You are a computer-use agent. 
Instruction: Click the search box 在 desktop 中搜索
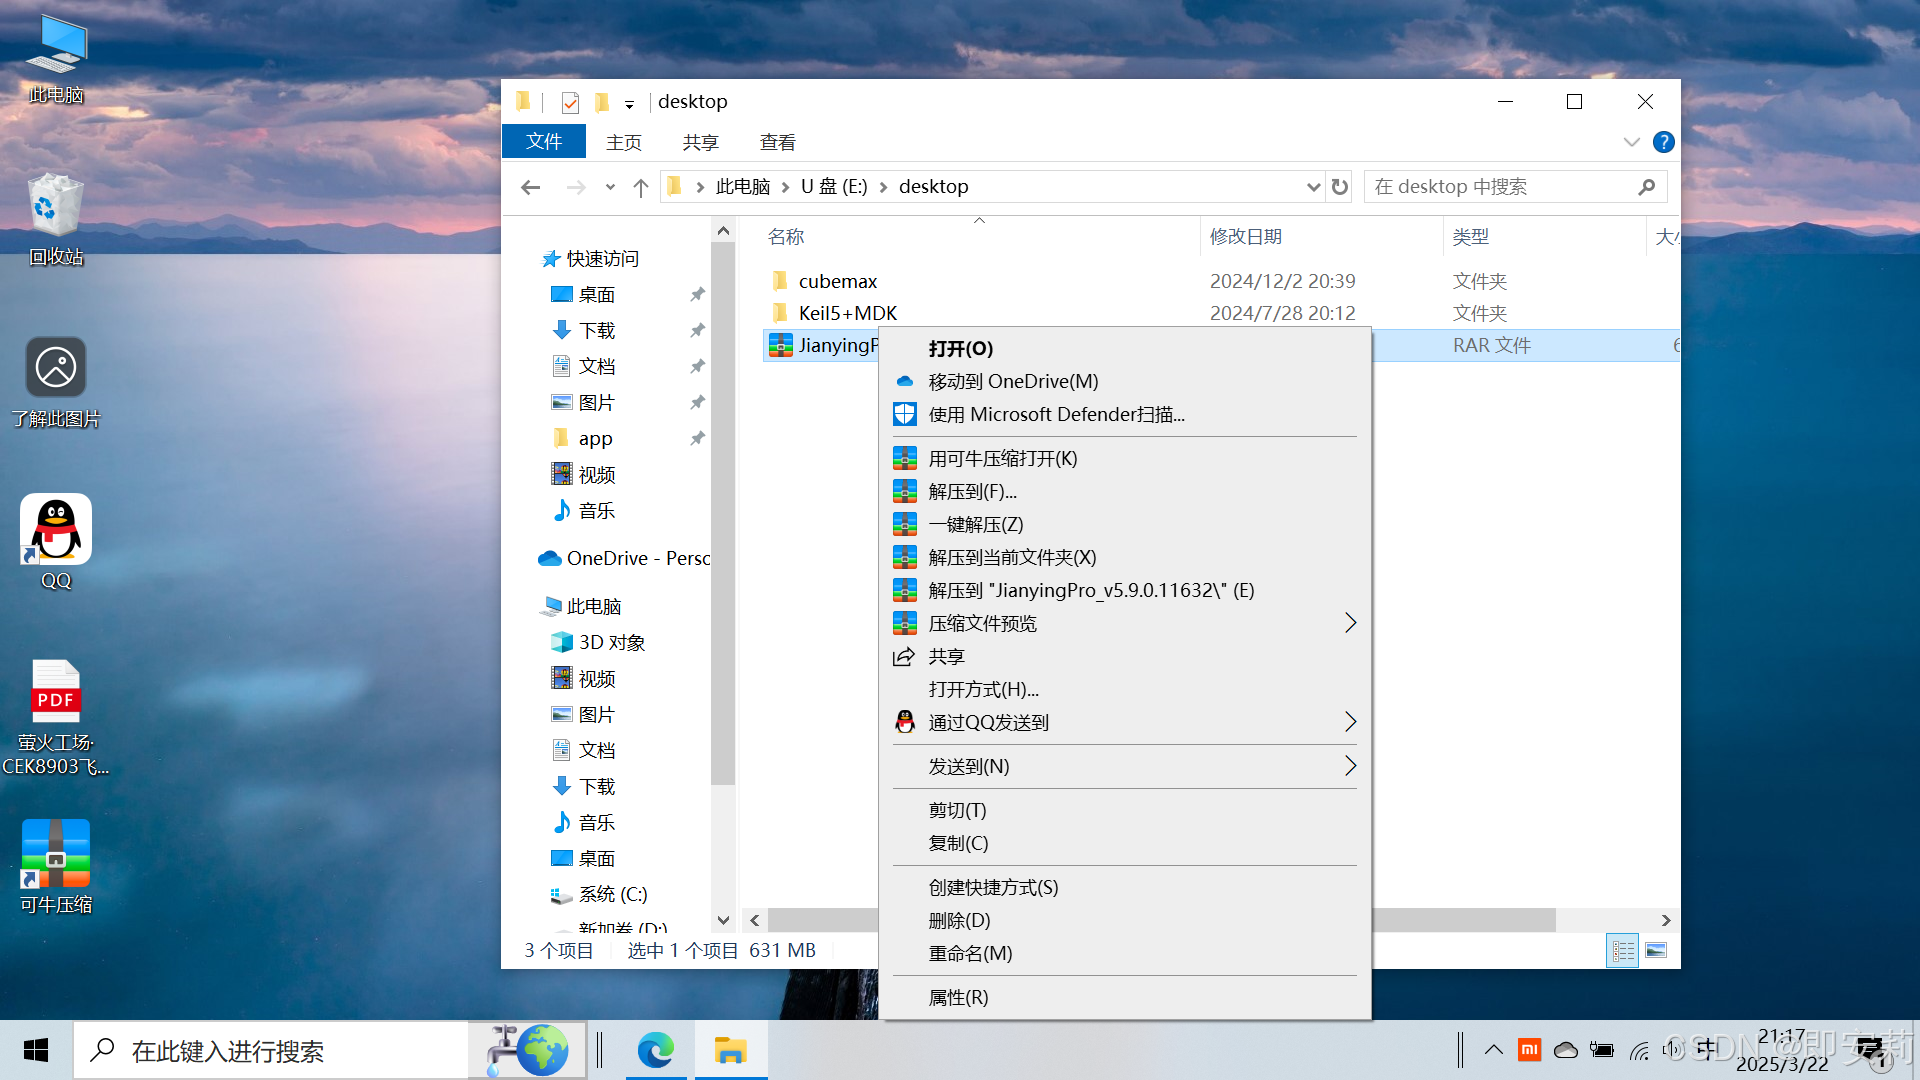[x=1500, y=187]
